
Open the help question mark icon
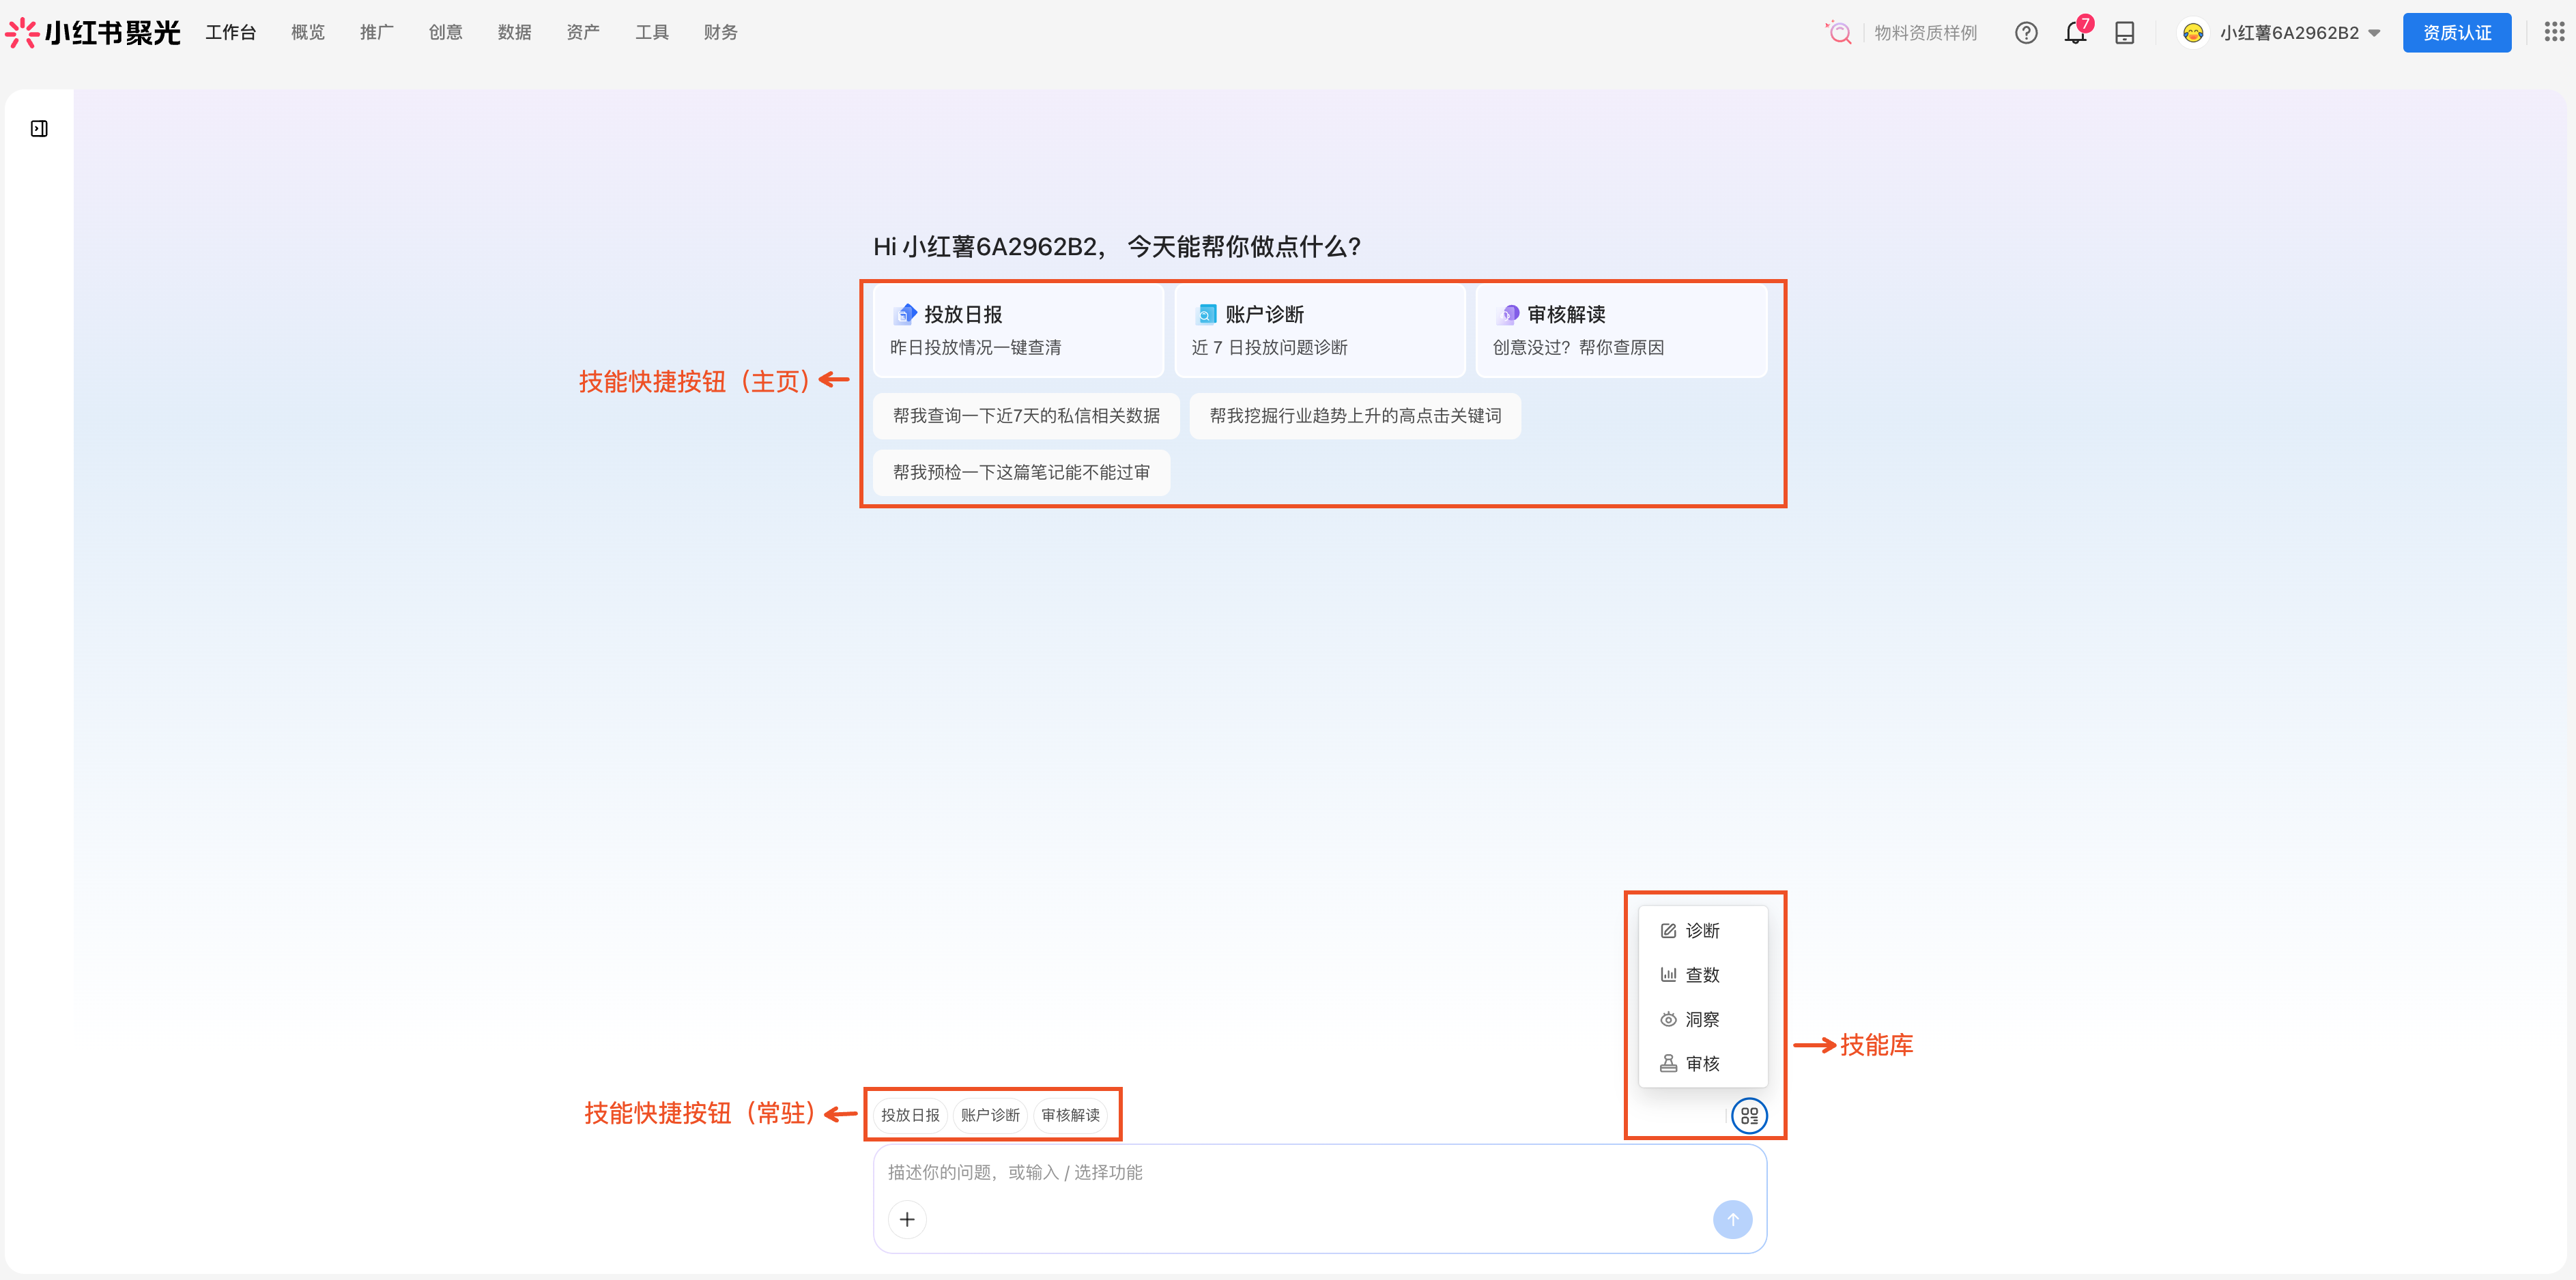2026,33
